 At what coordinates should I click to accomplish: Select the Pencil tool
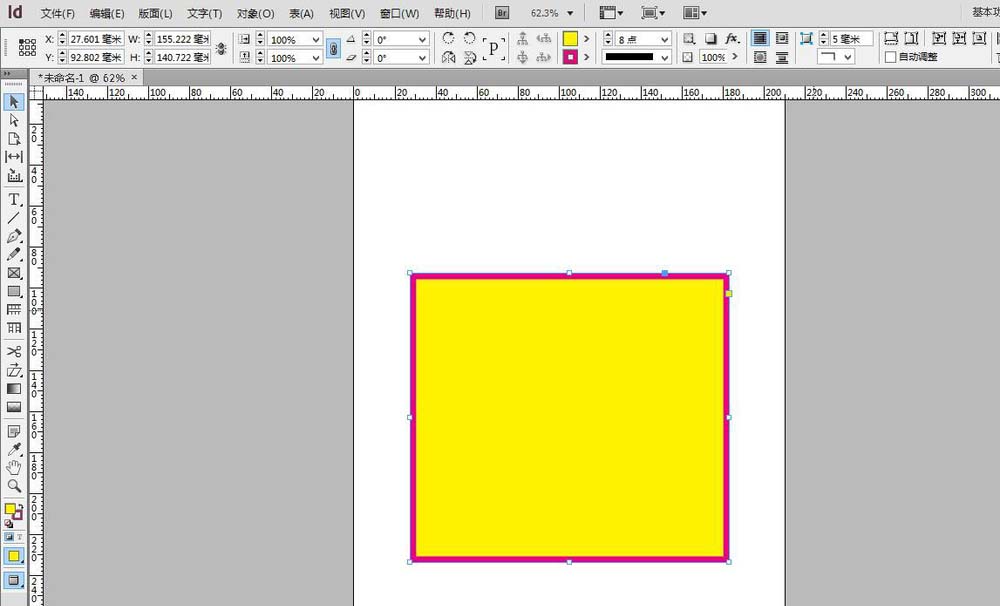tap(14, 255)
